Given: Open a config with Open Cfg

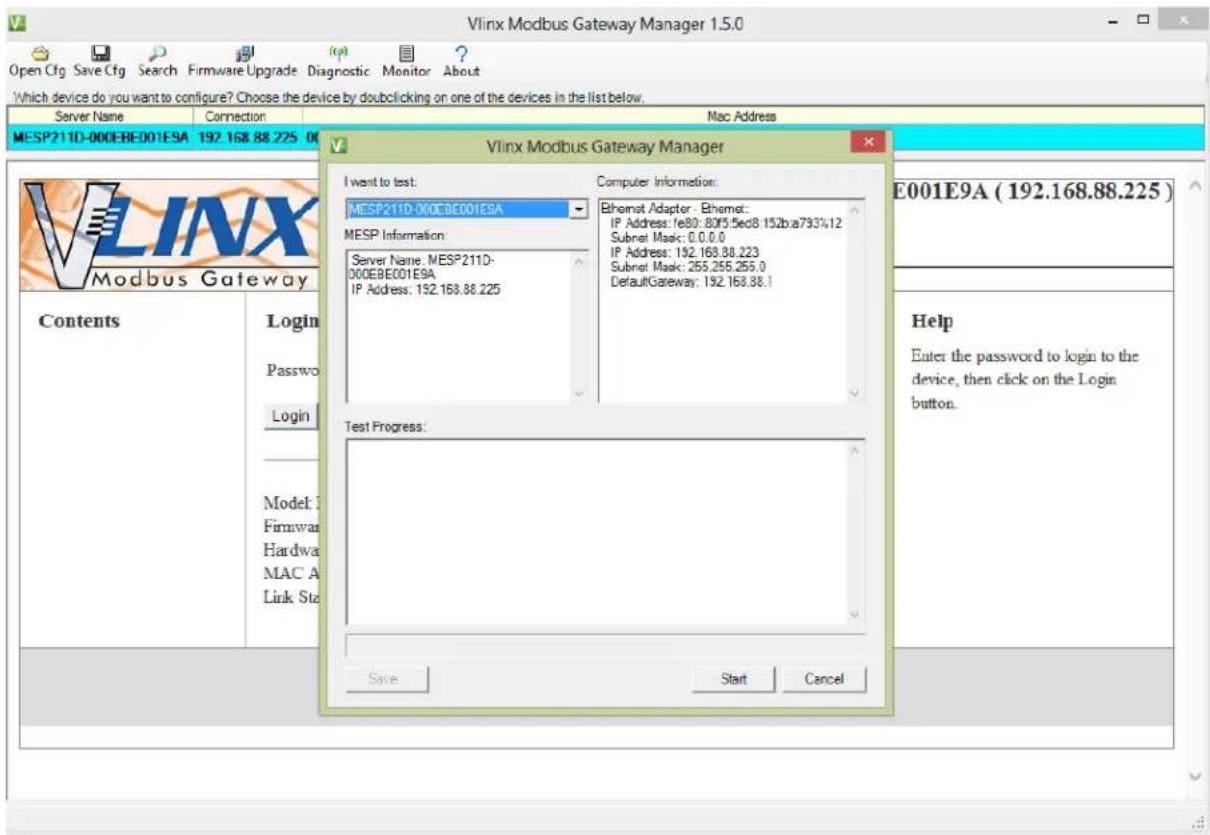Looking at the screenshot, I should (37, 62).
